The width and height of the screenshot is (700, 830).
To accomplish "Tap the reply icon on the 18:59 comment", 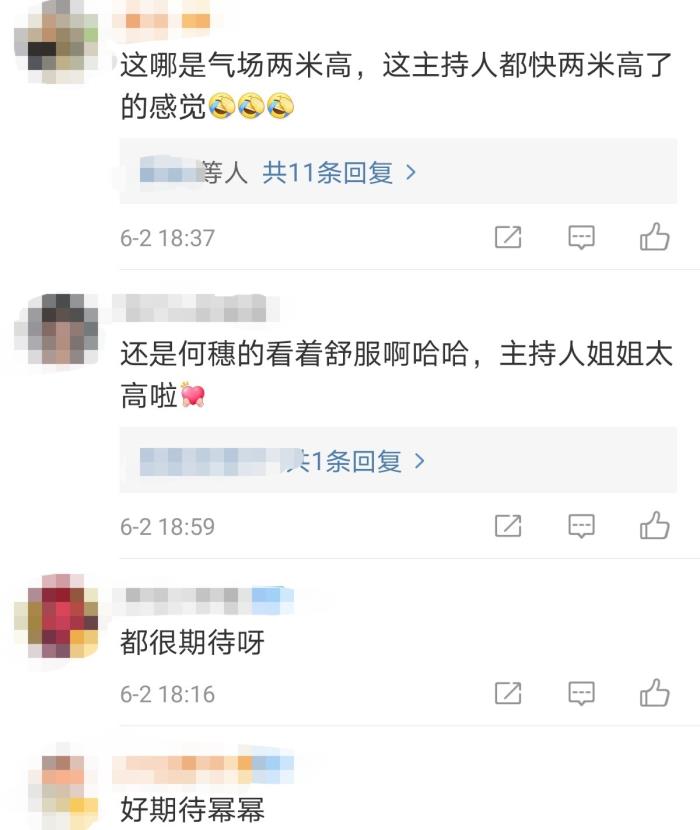I will pyautogui.click(x=581, y=526).
